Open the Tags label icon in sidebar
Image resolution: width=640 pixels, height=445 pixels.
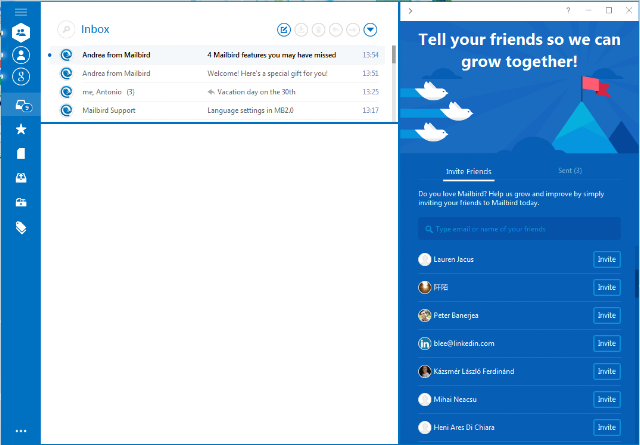[x=21, y=227]
